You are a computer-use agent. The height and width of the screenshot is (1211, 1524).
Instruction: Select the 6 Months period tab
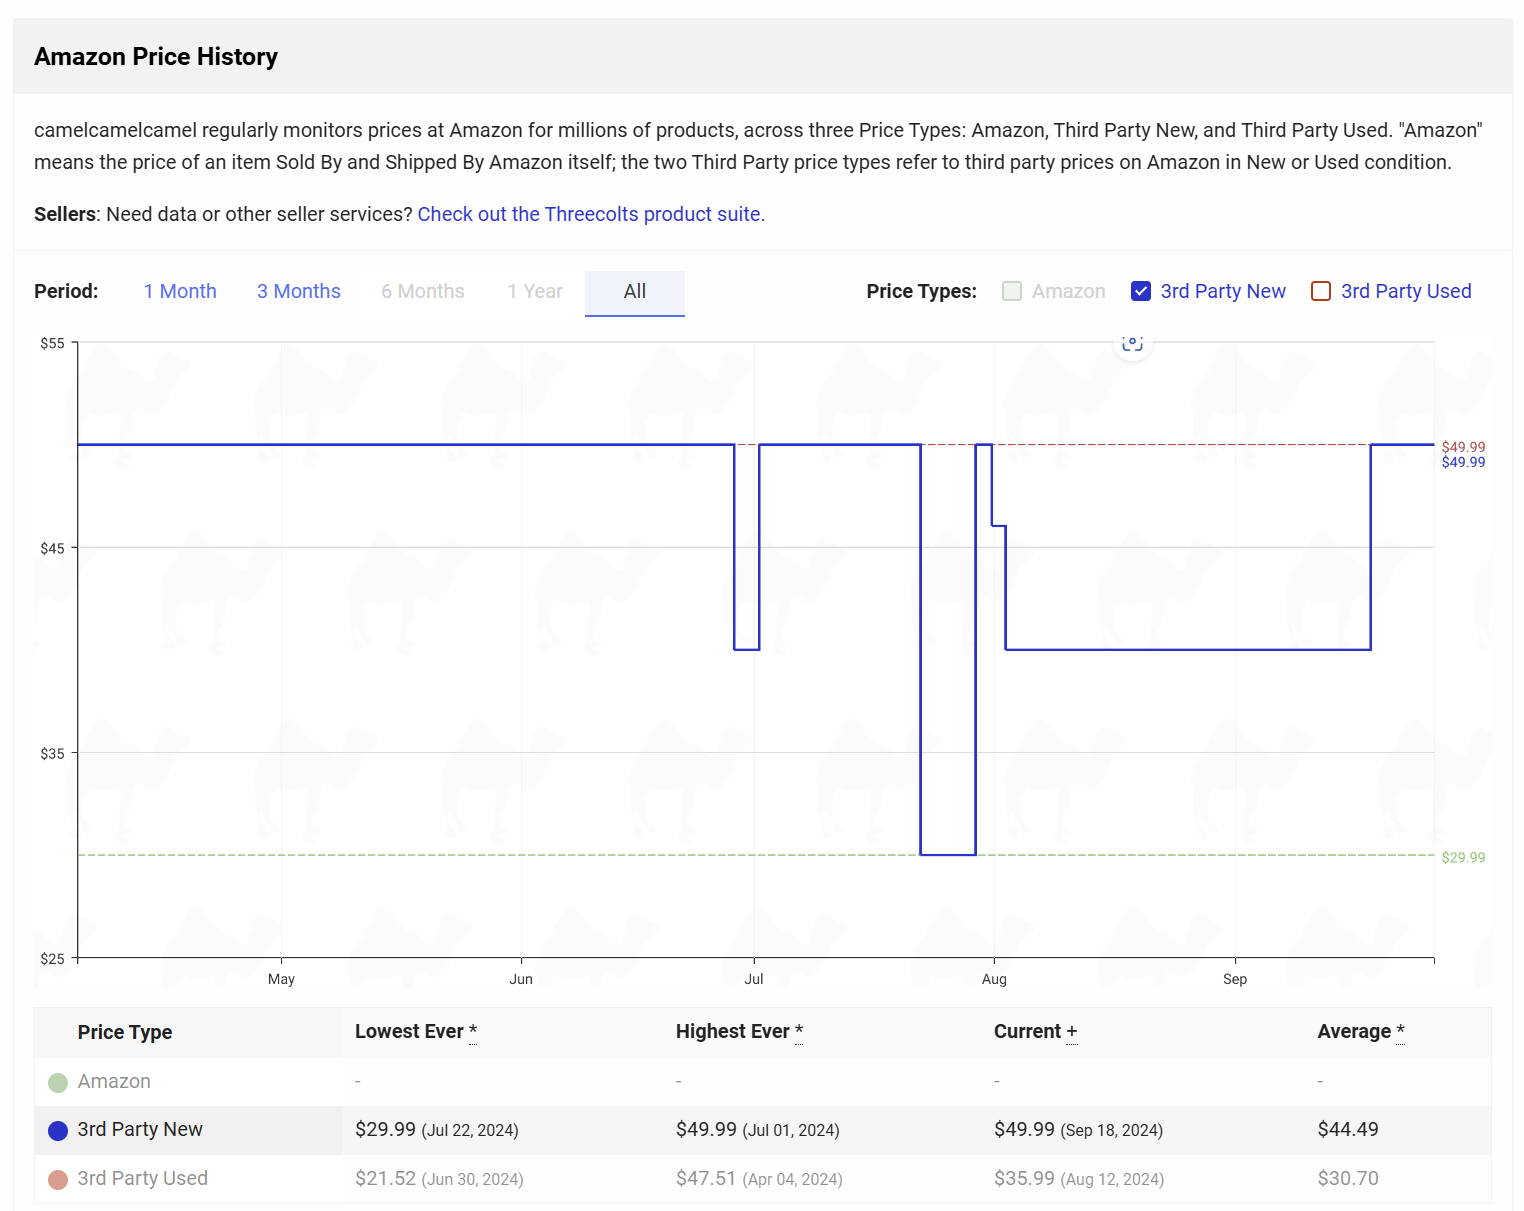(422, 291)
